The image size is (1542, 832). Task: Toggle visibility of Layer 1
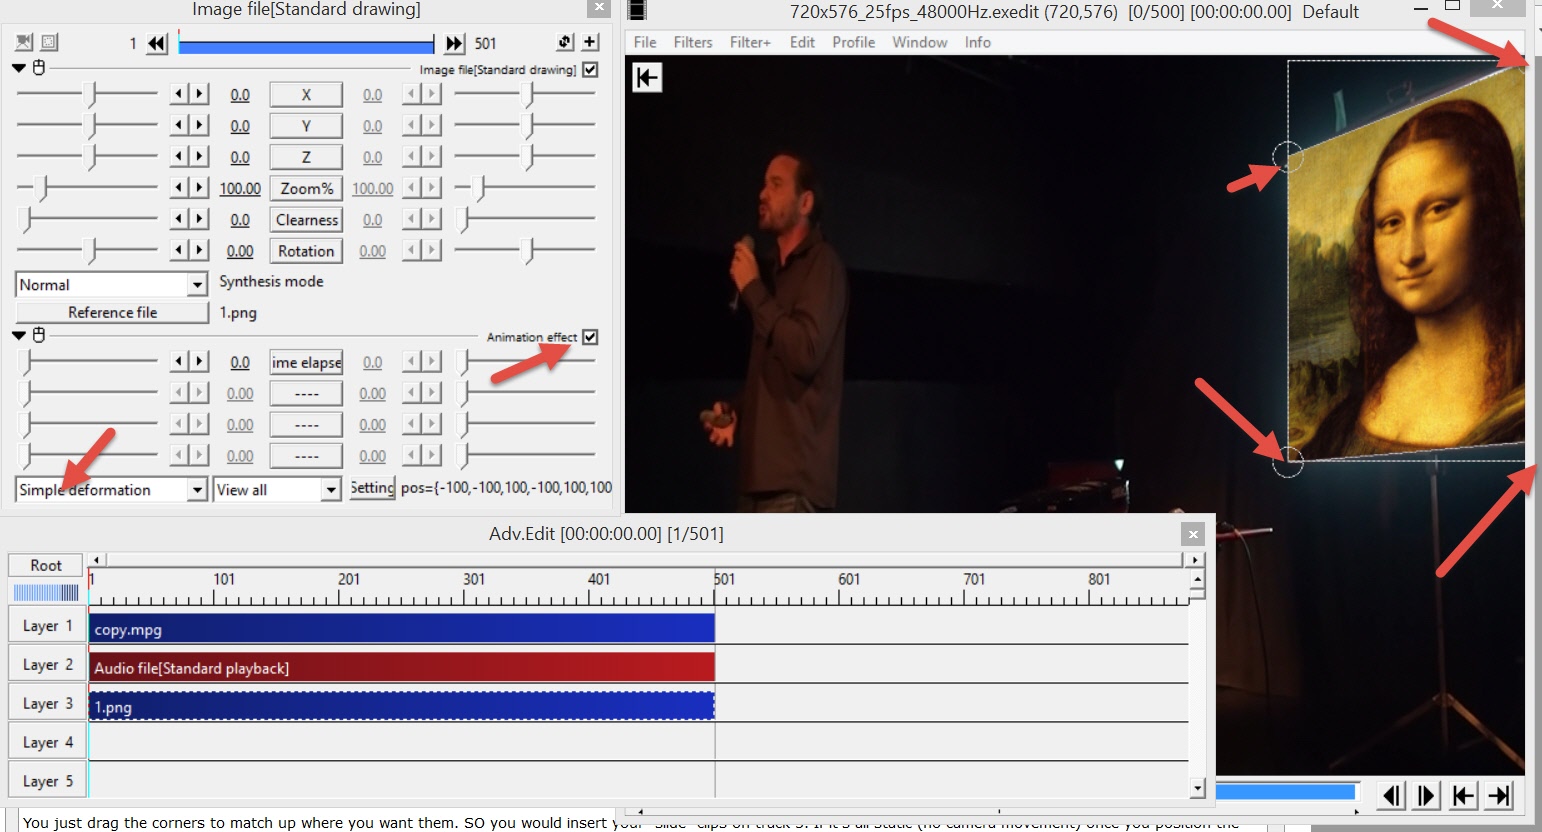tap(47, 626)
